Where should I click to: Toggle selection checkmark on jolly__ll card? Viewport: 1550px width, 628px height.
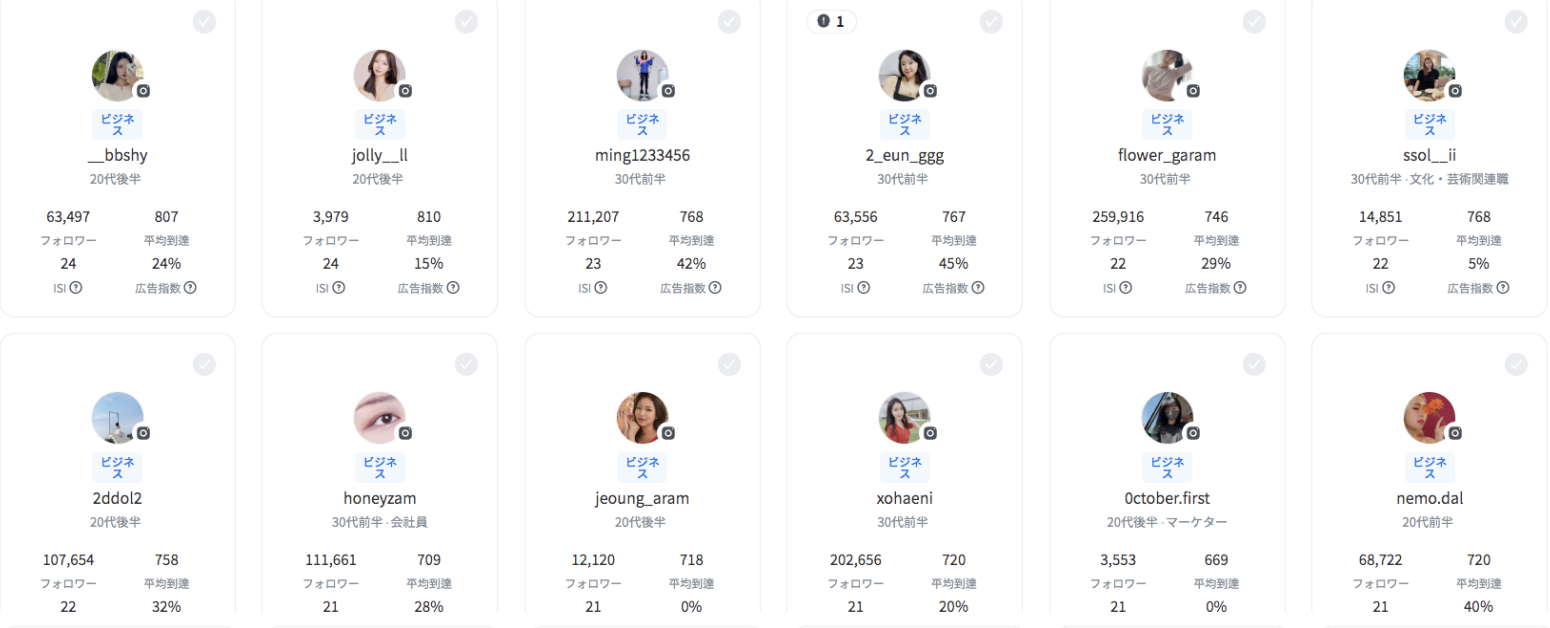(466, 21)
